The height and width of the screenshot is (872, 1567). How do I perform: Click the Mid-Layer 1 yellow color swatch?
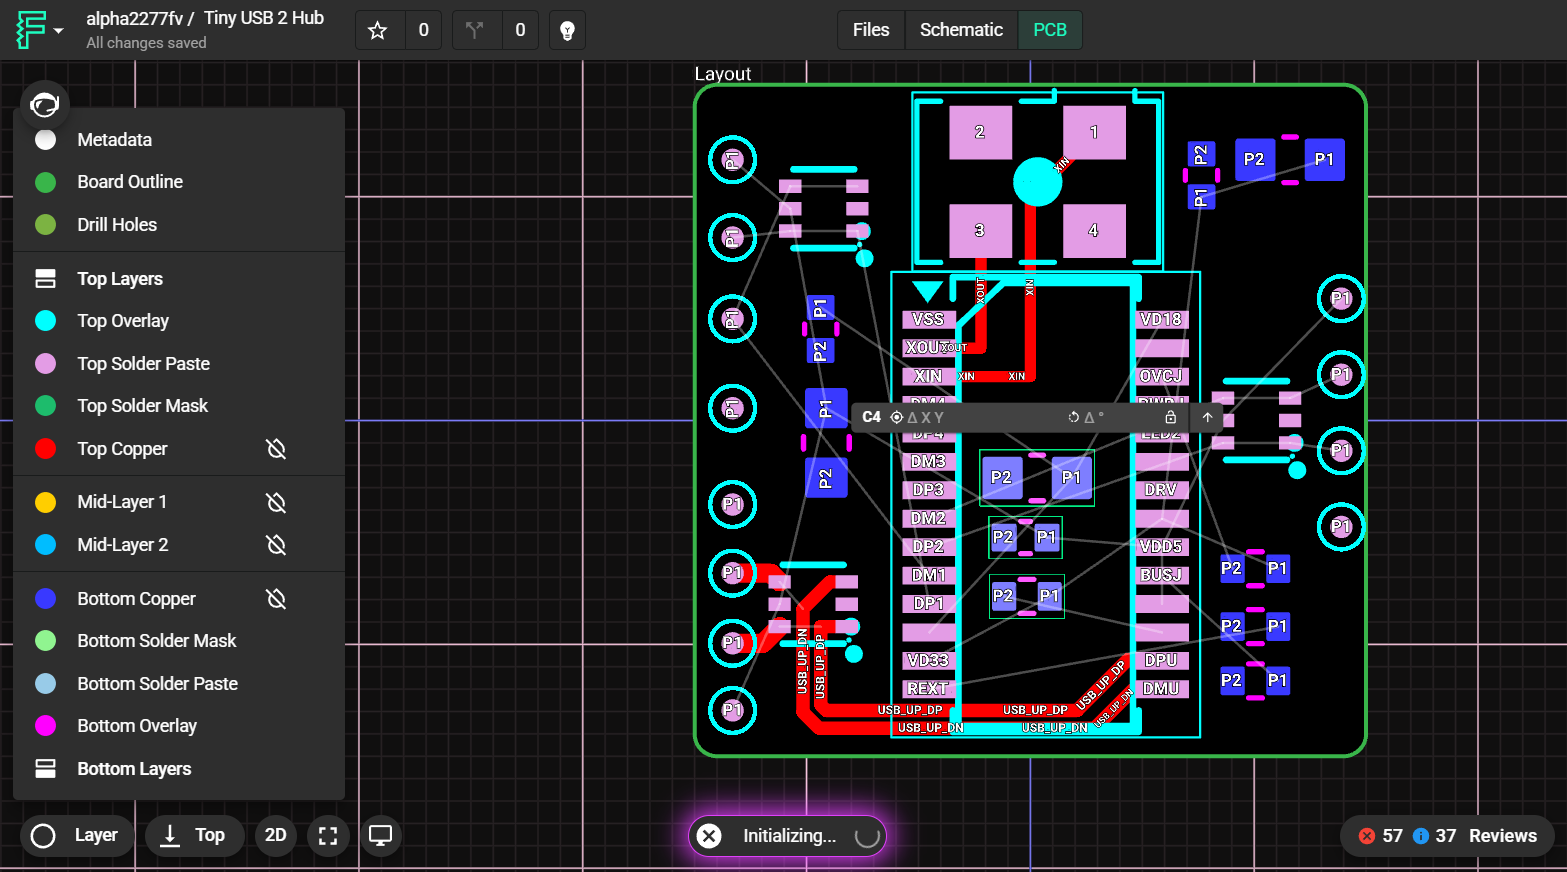46,502
